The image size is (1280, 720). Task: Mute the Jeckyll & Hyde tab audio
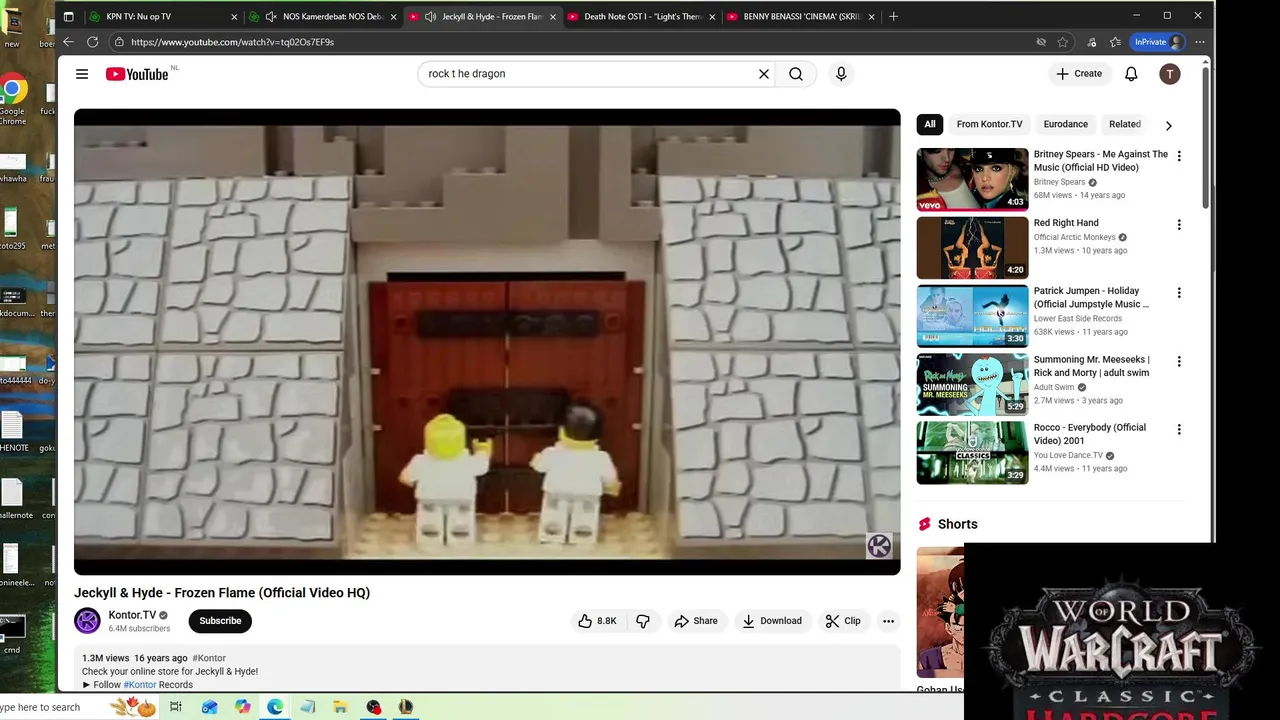pos(430,16)
